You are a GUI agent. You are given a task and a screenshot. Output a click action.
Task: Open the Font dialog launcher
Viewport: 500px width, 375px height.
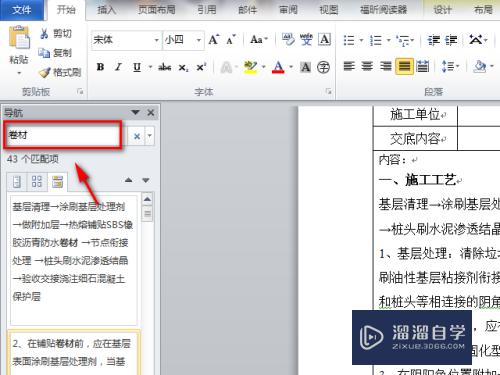[329, 91]
